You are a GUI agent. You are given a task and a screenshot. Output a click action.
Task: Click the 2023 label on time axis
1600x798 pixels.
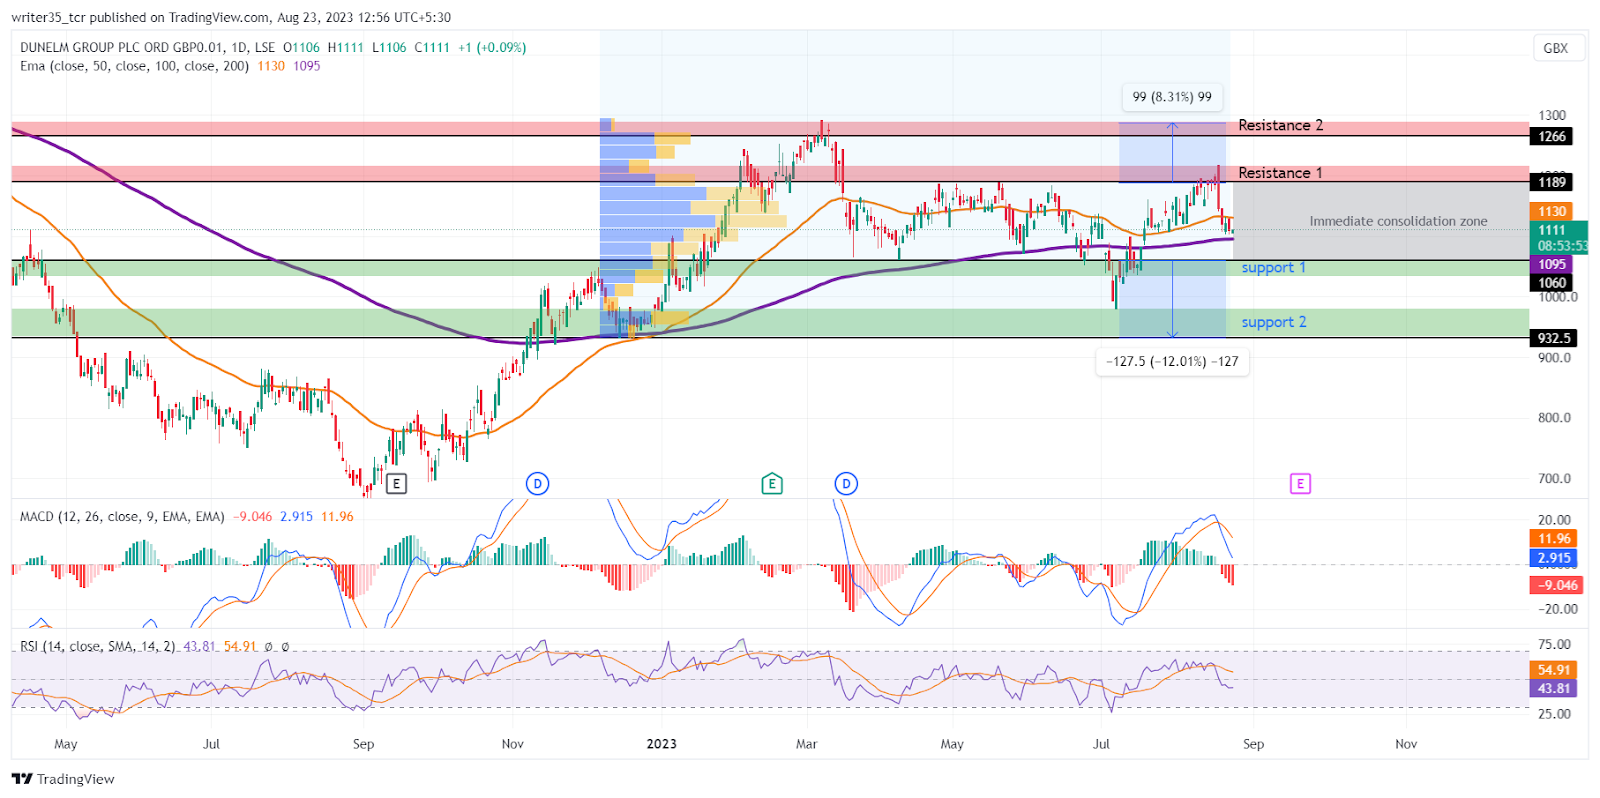click(x=662, y=744)
